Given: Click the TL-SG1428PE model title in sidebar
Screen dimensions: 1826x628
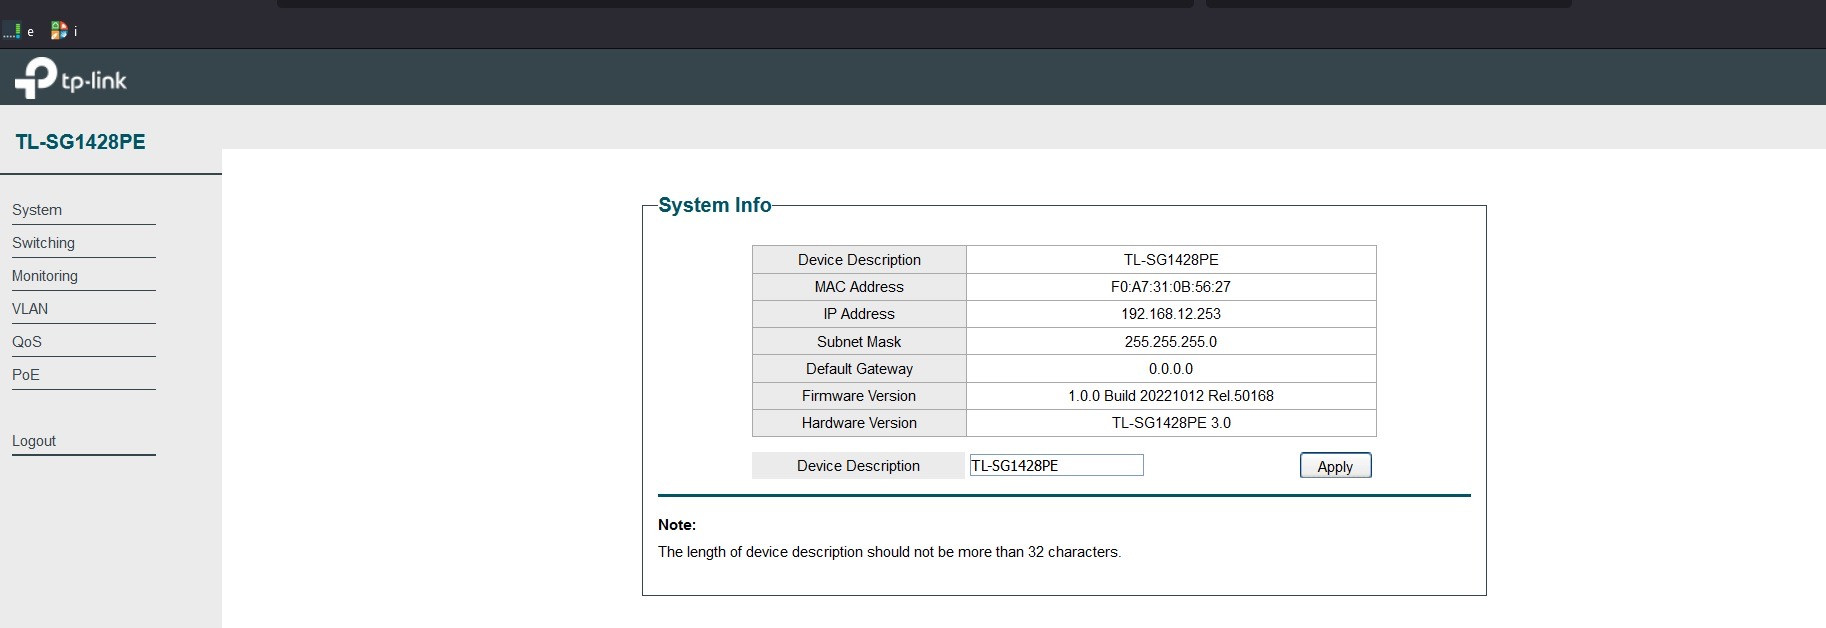Looking at the screenshot, I should coord(81,142).
